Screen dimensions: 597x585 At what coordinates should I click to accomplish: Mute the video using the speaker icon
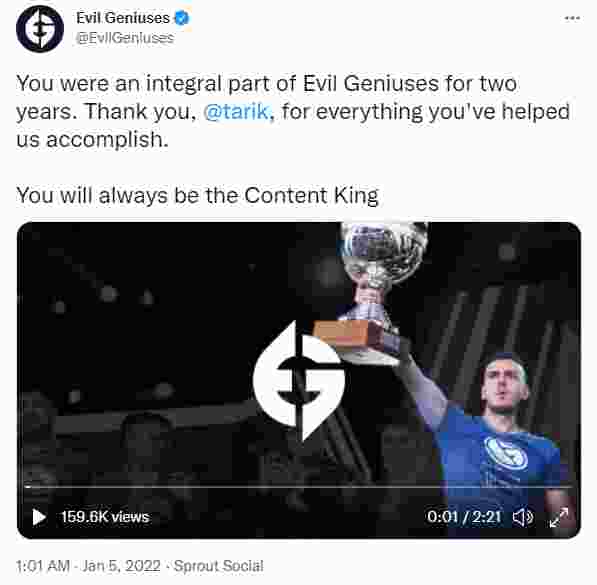(x=523, y=517)
